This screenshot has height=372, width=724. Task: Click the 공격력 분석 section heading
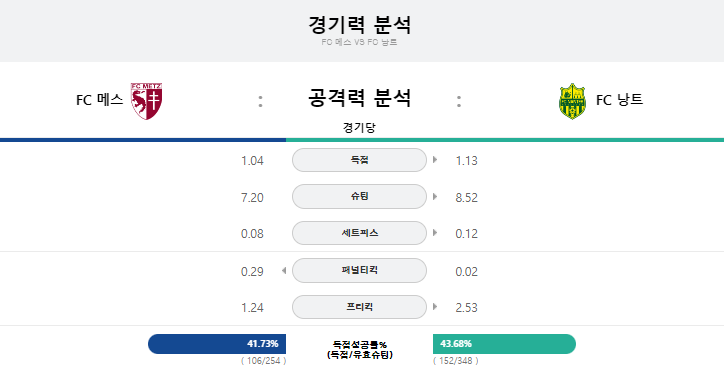[x=359, y=98]
